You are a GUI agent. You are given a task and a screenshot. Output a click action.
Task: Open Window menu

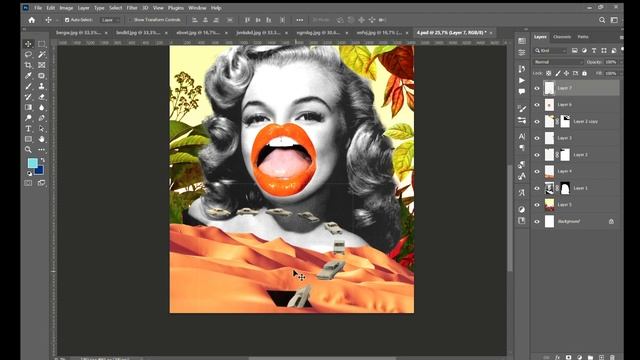pyautogui.click(x=197, y=8)
